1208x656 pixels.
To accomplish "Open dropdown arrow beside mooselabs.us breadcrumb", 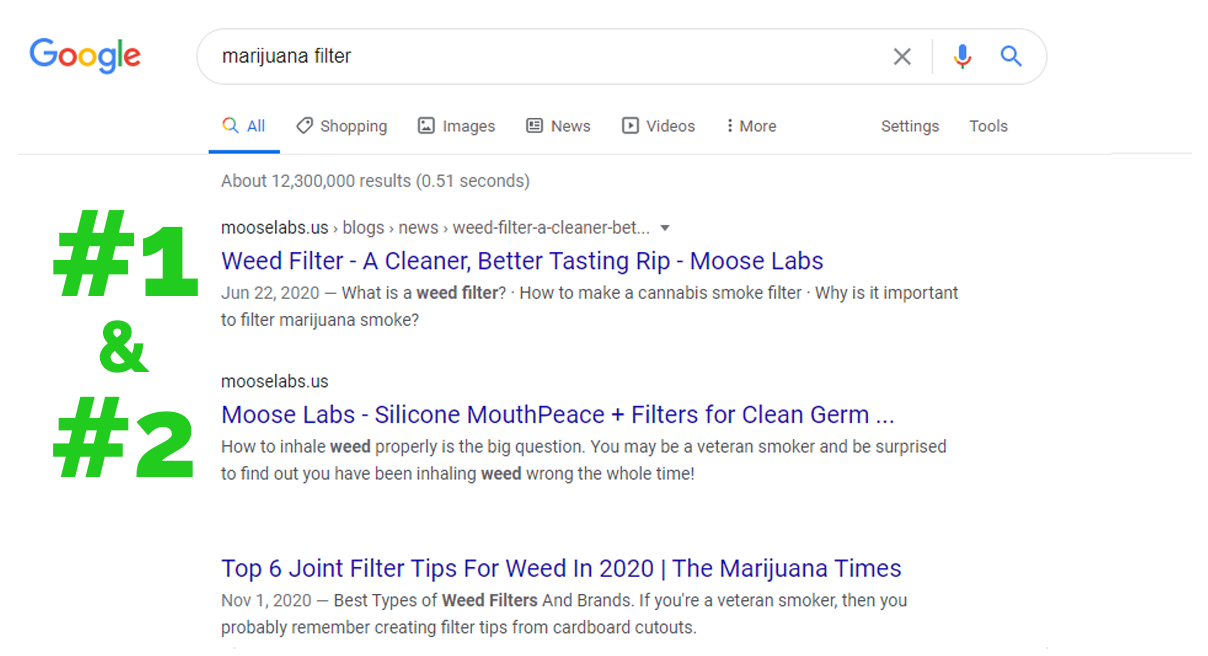I will [665, 228].
